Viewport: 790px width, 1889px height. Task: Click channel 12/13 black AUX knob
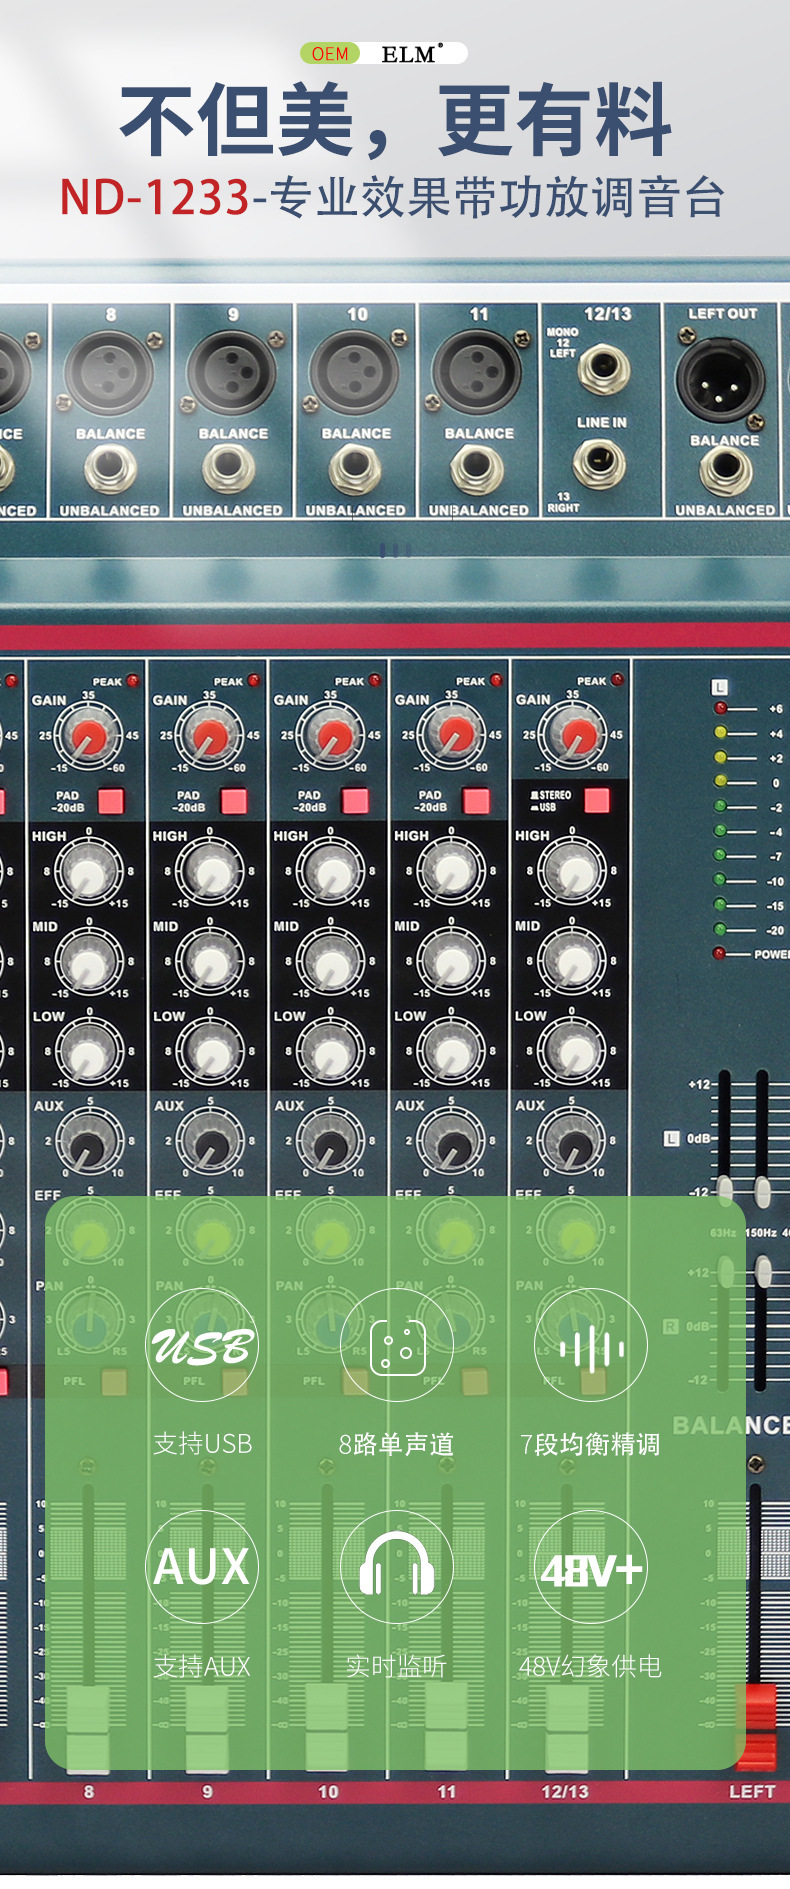573,1143
